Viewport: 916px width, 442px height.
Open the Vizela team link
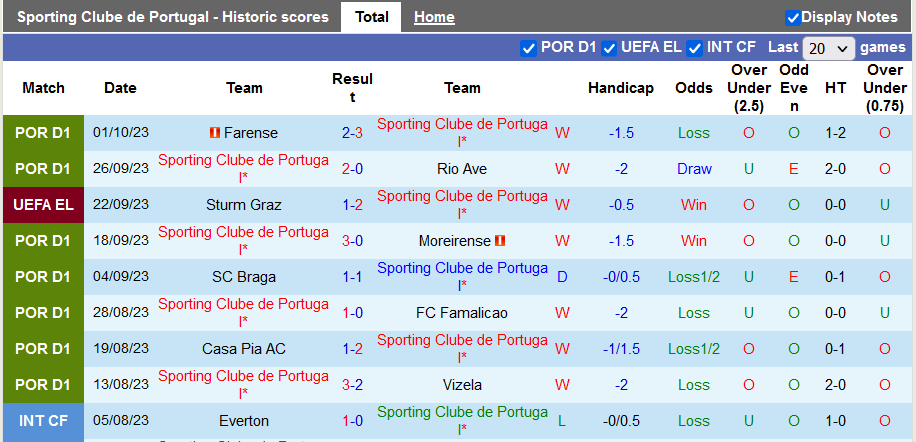(462, 385)
